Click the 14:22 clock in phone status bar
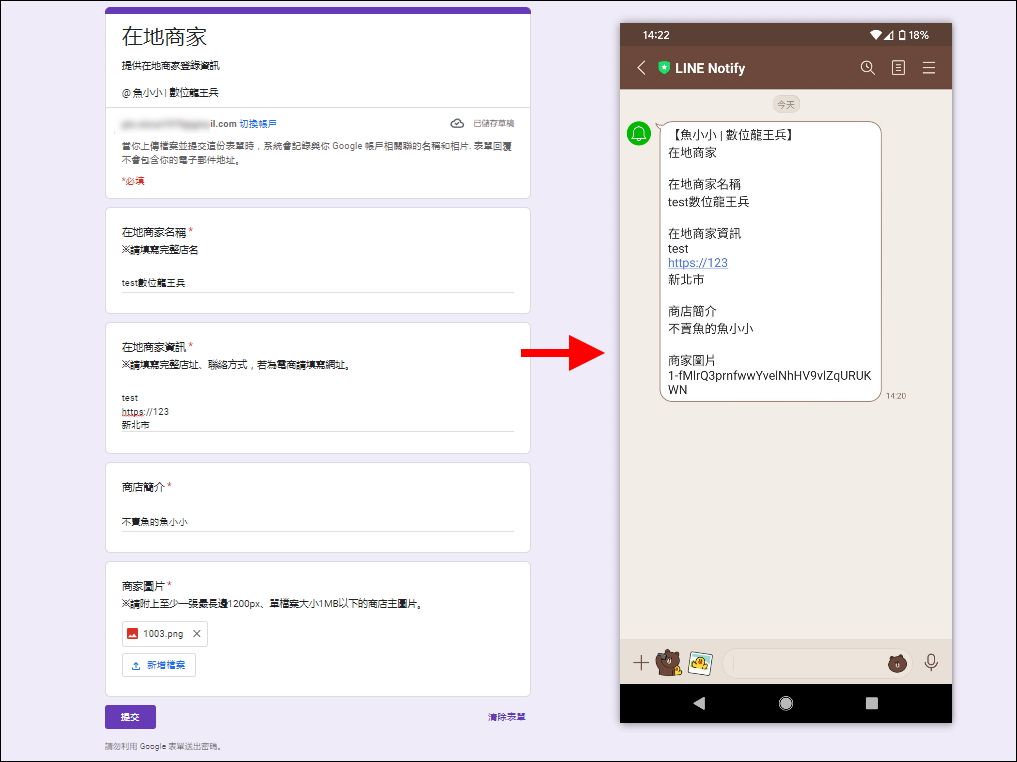 pyautogui.click(x=656, y=35)
